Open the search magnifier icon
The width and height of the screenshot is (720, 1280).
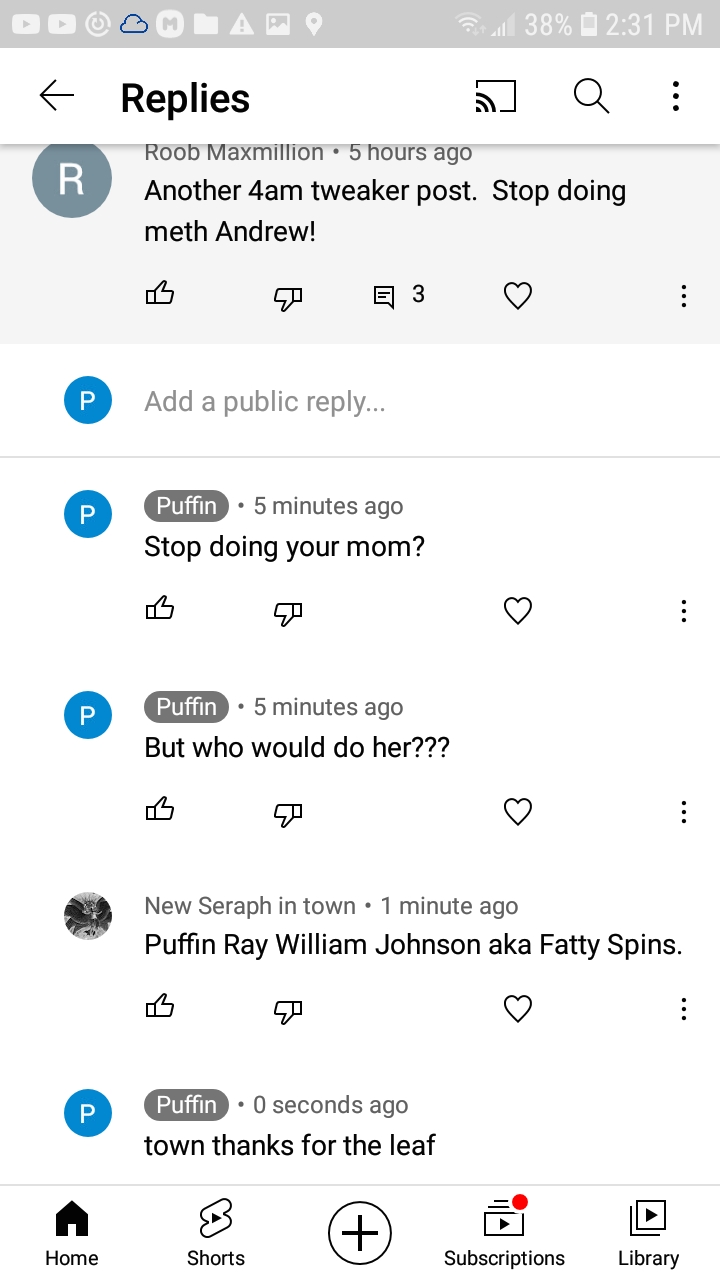[x=591, y=96]
